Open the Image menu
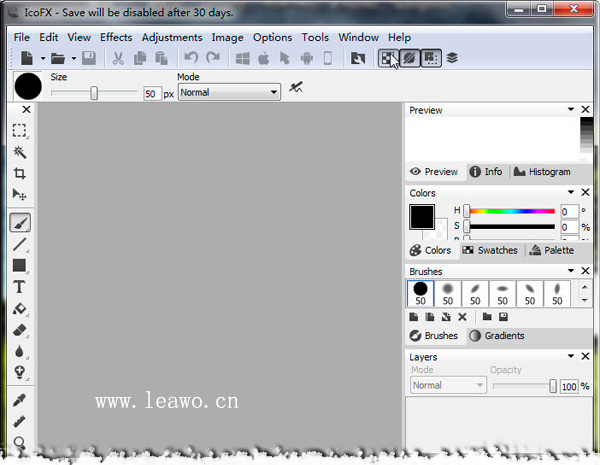The width and height of the screenshot is (600, 465). 227,37
